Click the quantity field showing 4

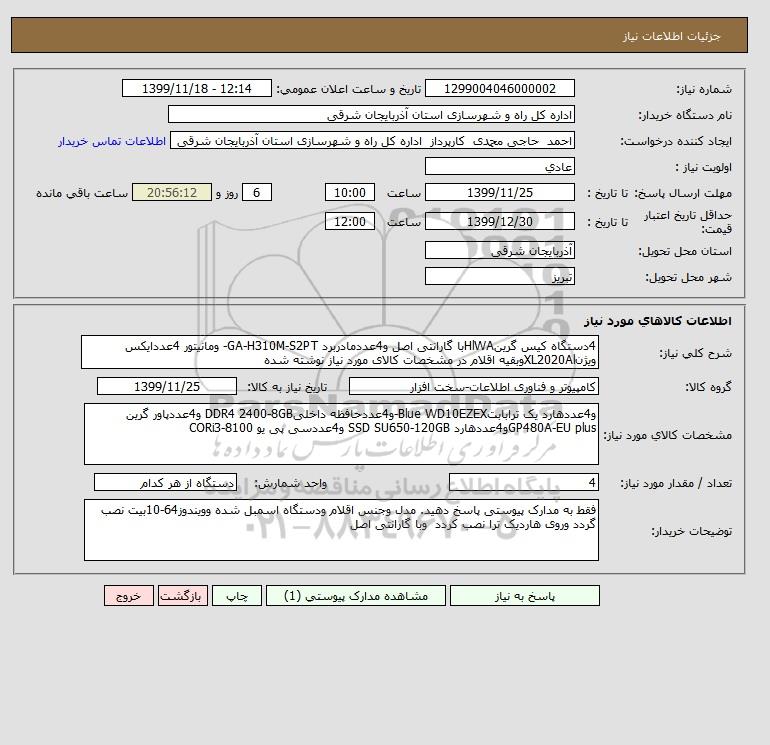click(523, 482)
